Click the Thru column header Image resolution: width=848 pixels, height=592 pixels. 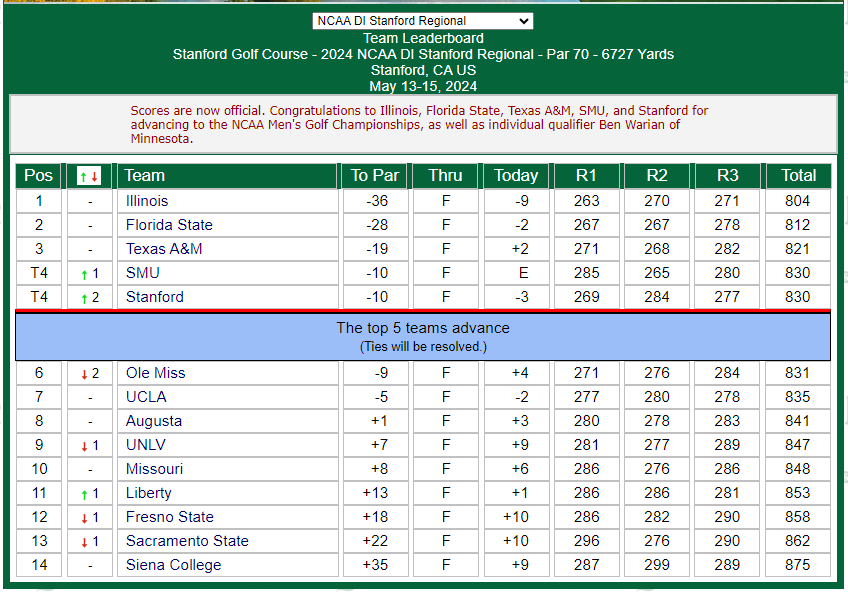click(x=446, y=176)
